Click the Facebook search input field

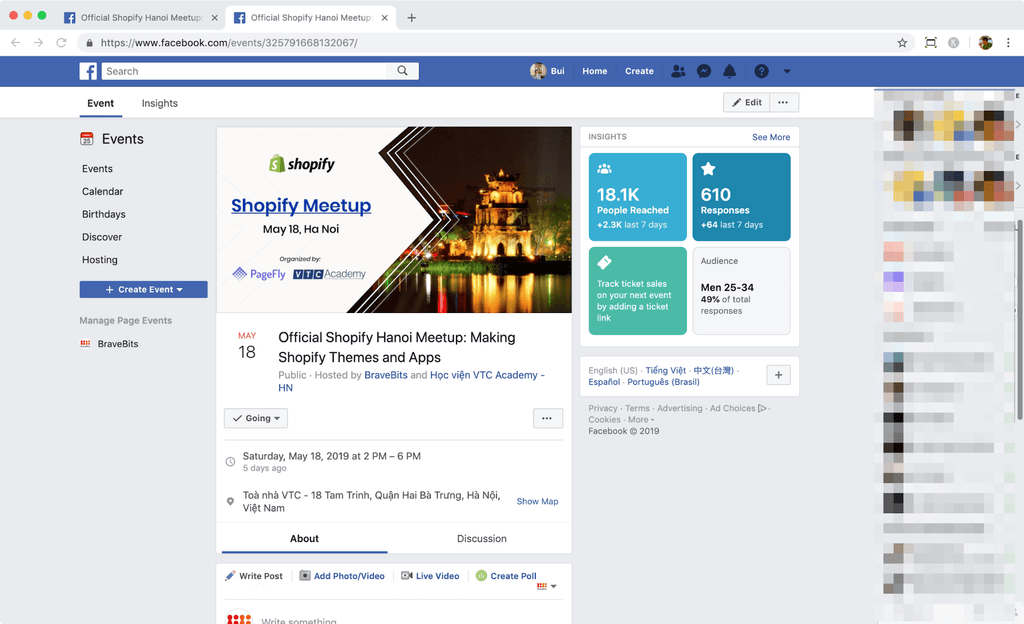(245, 71)
